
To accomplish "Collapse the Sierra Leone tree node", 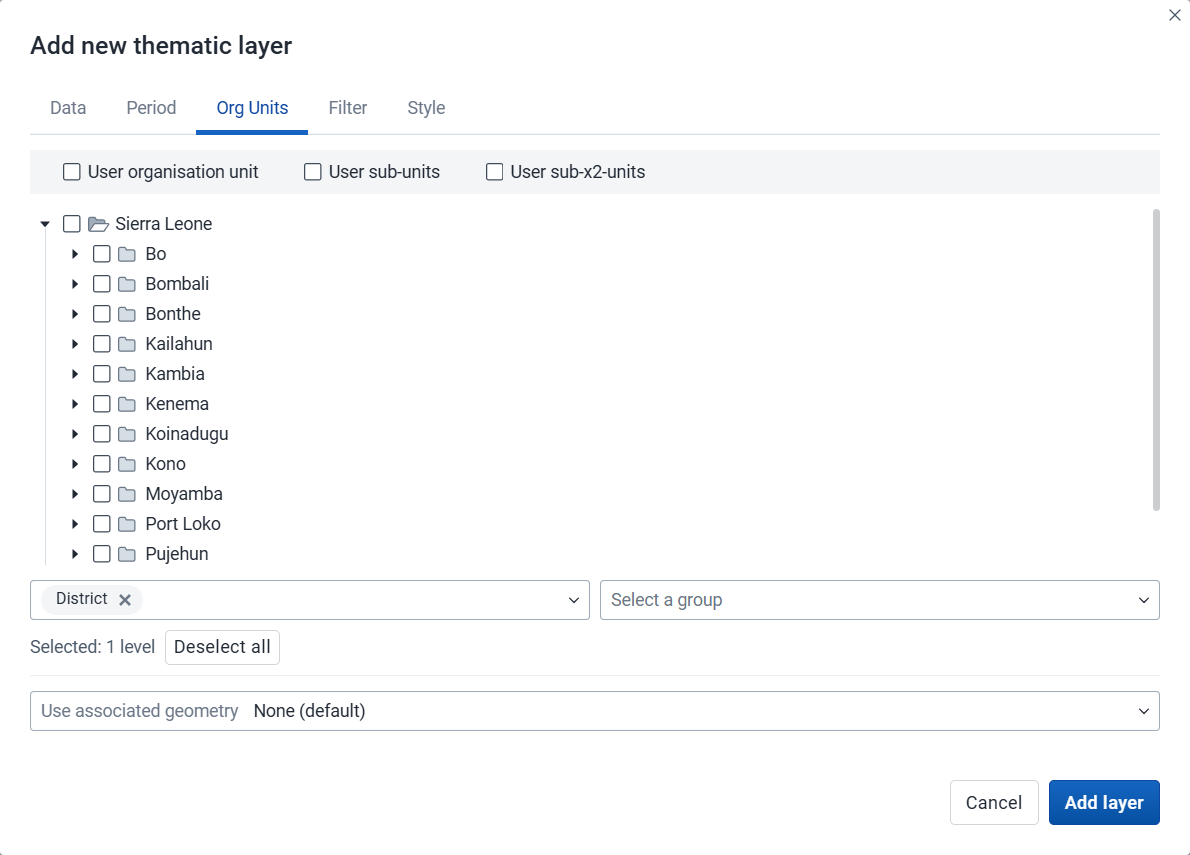I will tap(45, 224).
